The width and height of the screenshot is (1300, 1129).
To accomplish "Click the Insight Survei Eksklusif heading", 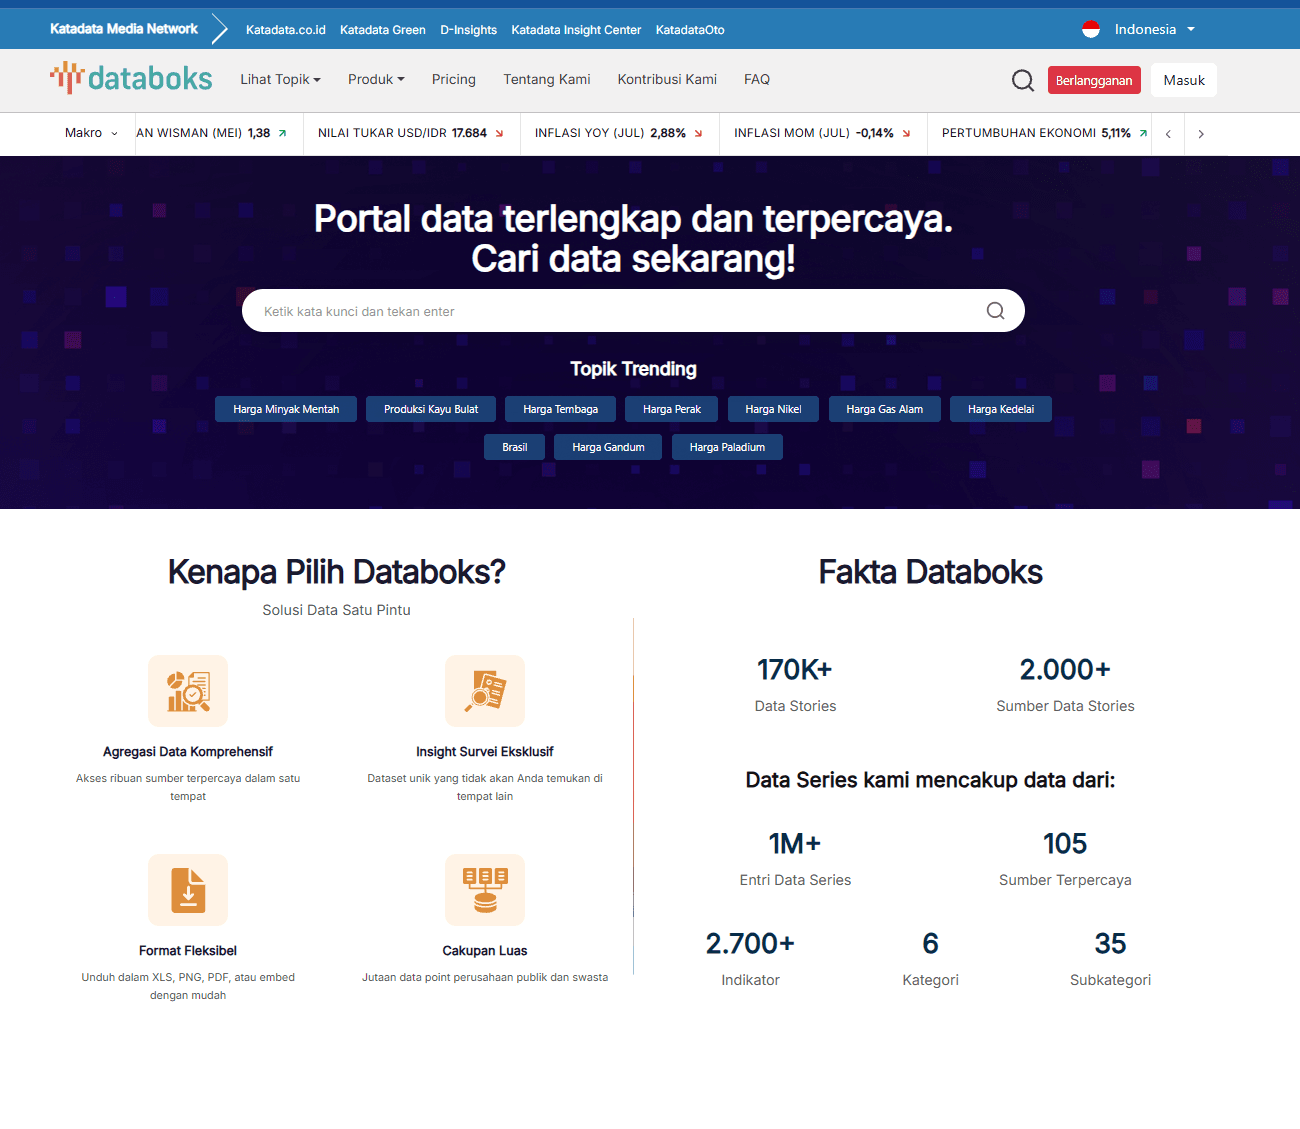I will tap(485, 752).
